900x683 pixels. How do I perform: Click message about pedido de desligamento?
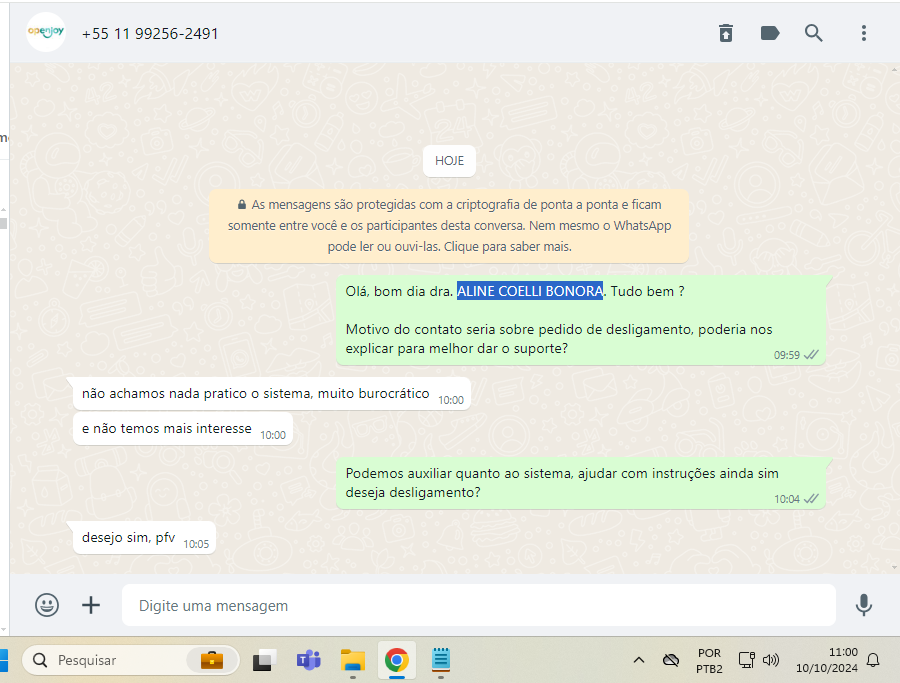pos(581,320)
